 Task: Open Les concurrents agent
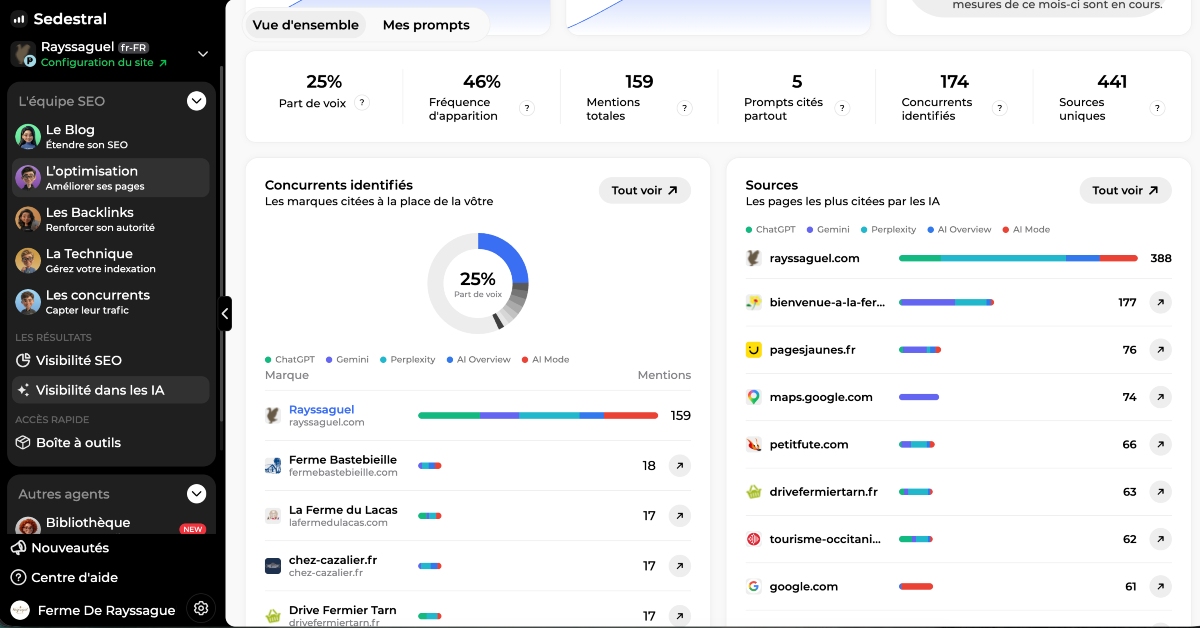pos(111,302)
